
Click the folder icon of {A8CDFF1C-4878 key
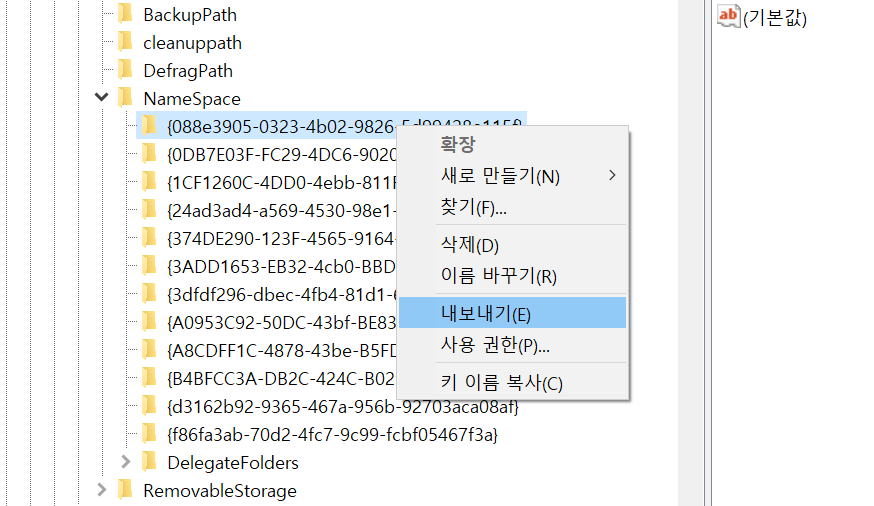(149, 349)
